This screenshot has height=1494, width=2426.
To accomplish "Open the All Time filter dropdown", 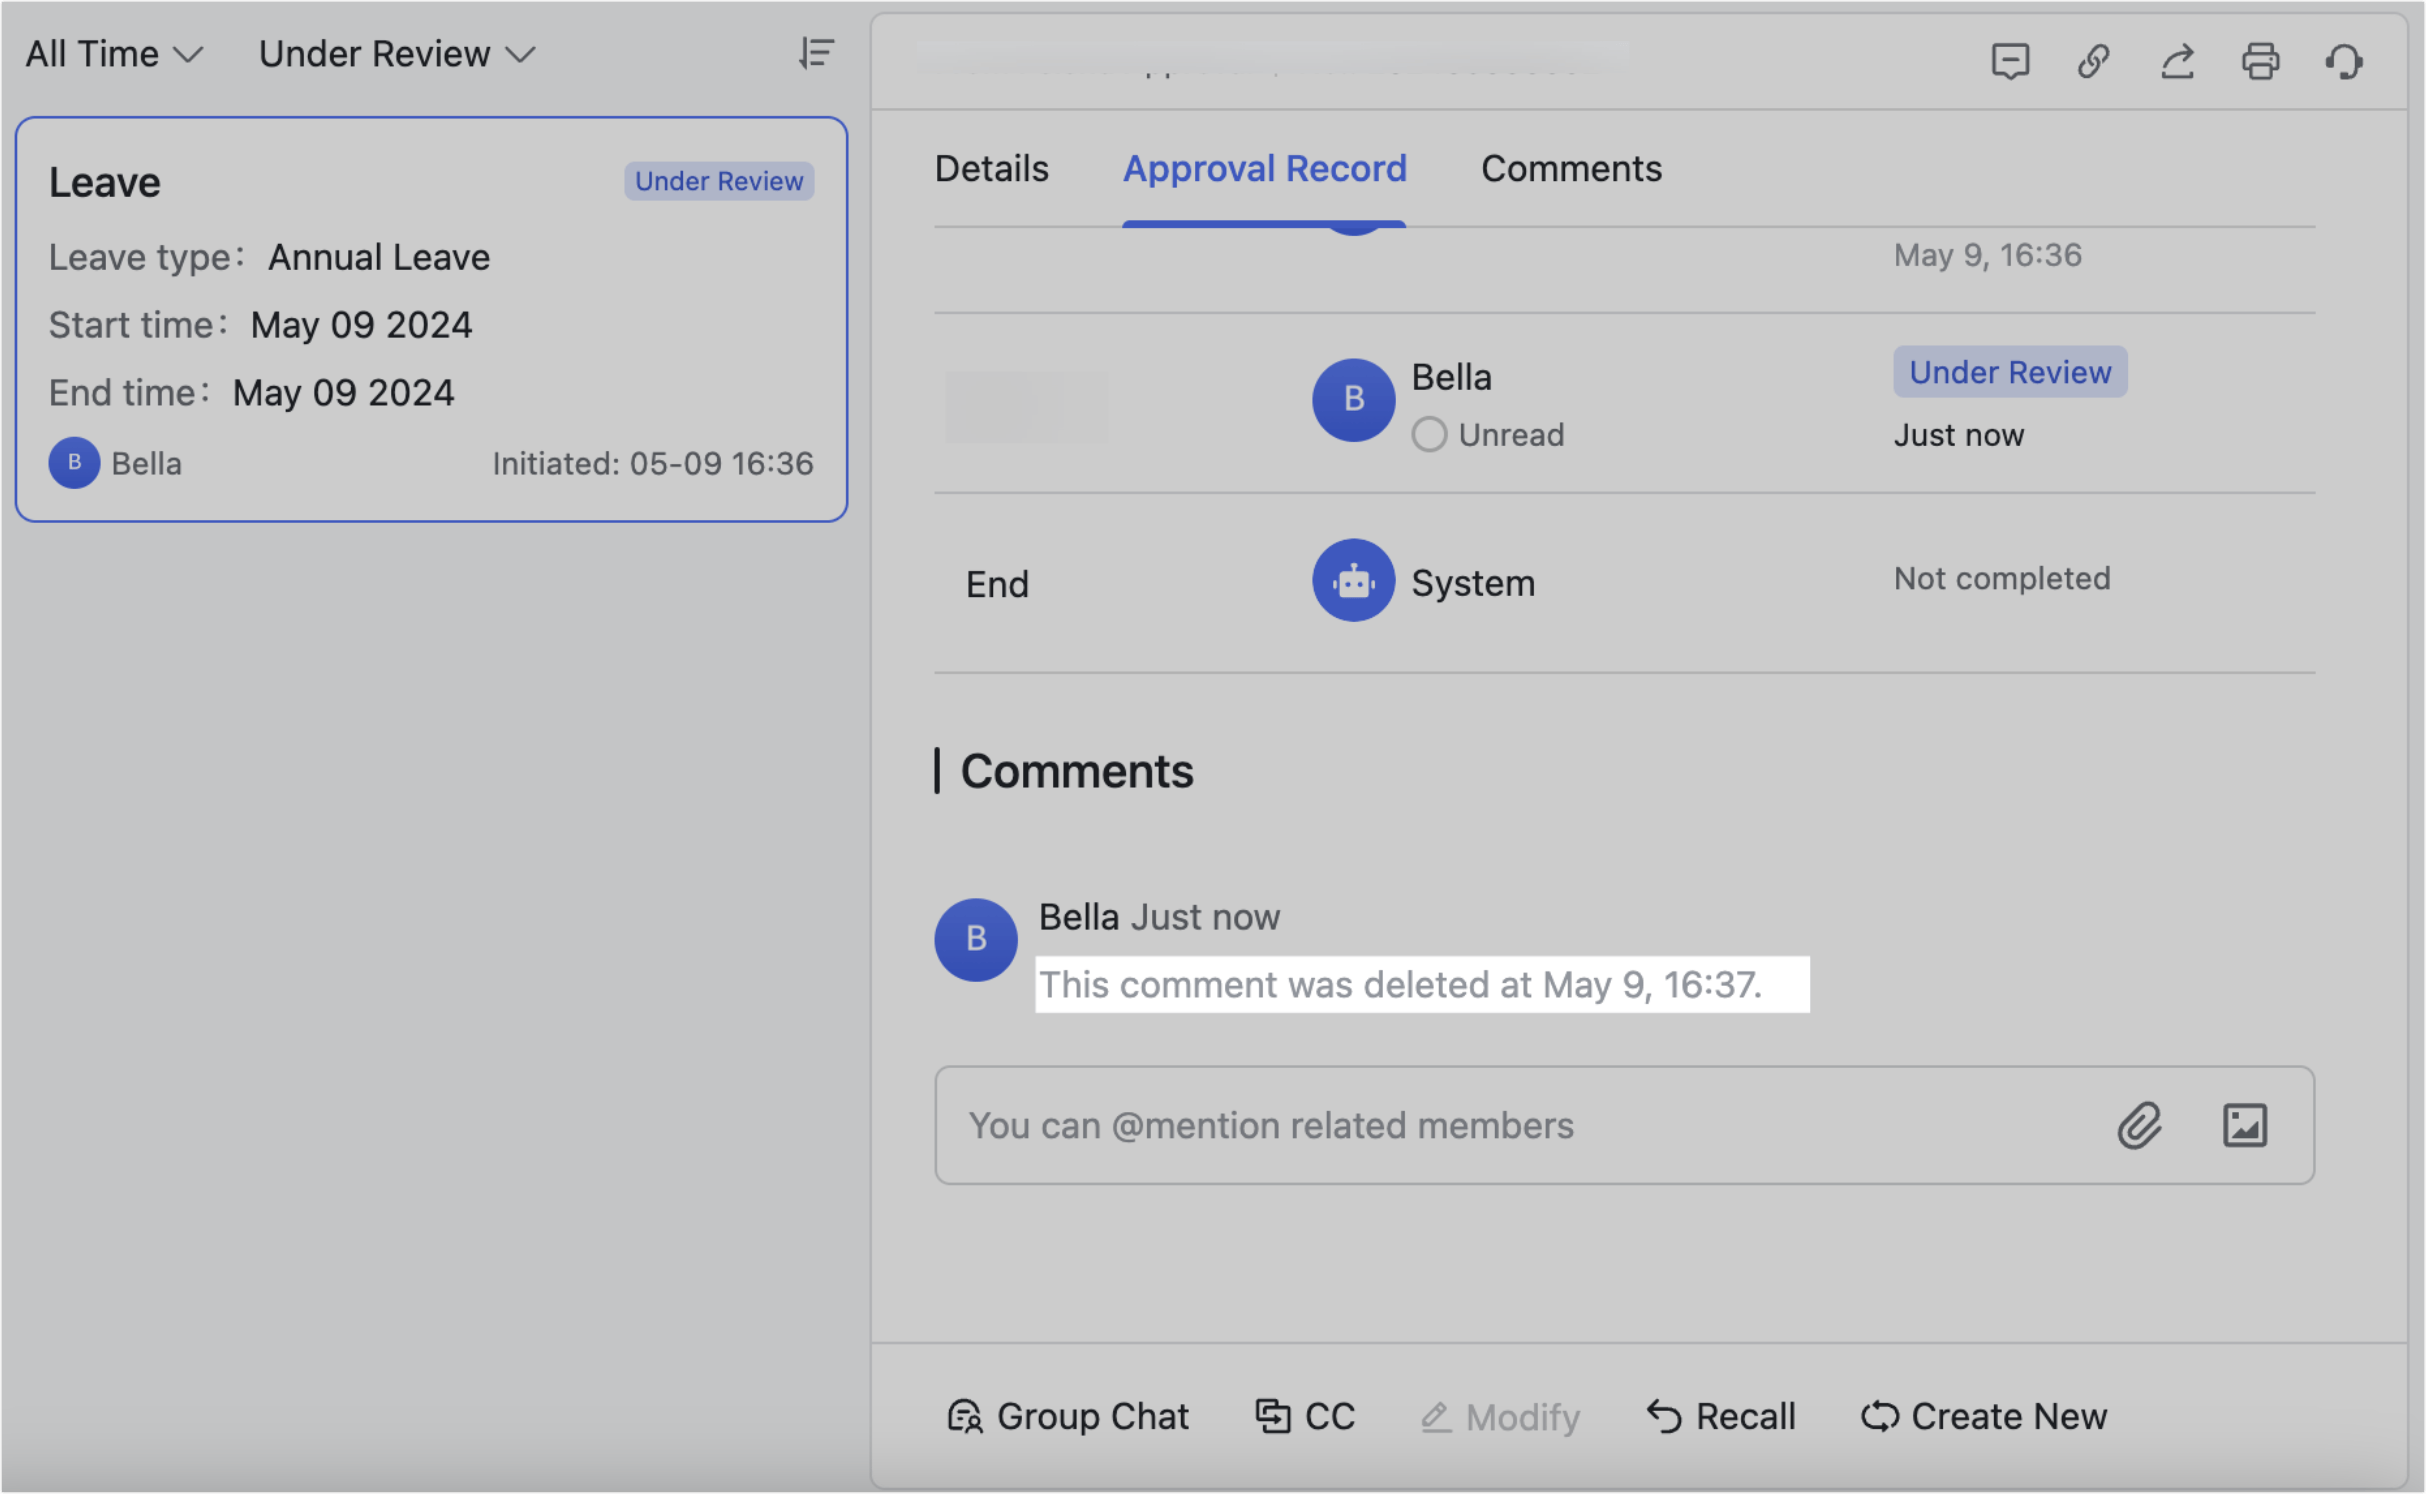I will point(114,54).
